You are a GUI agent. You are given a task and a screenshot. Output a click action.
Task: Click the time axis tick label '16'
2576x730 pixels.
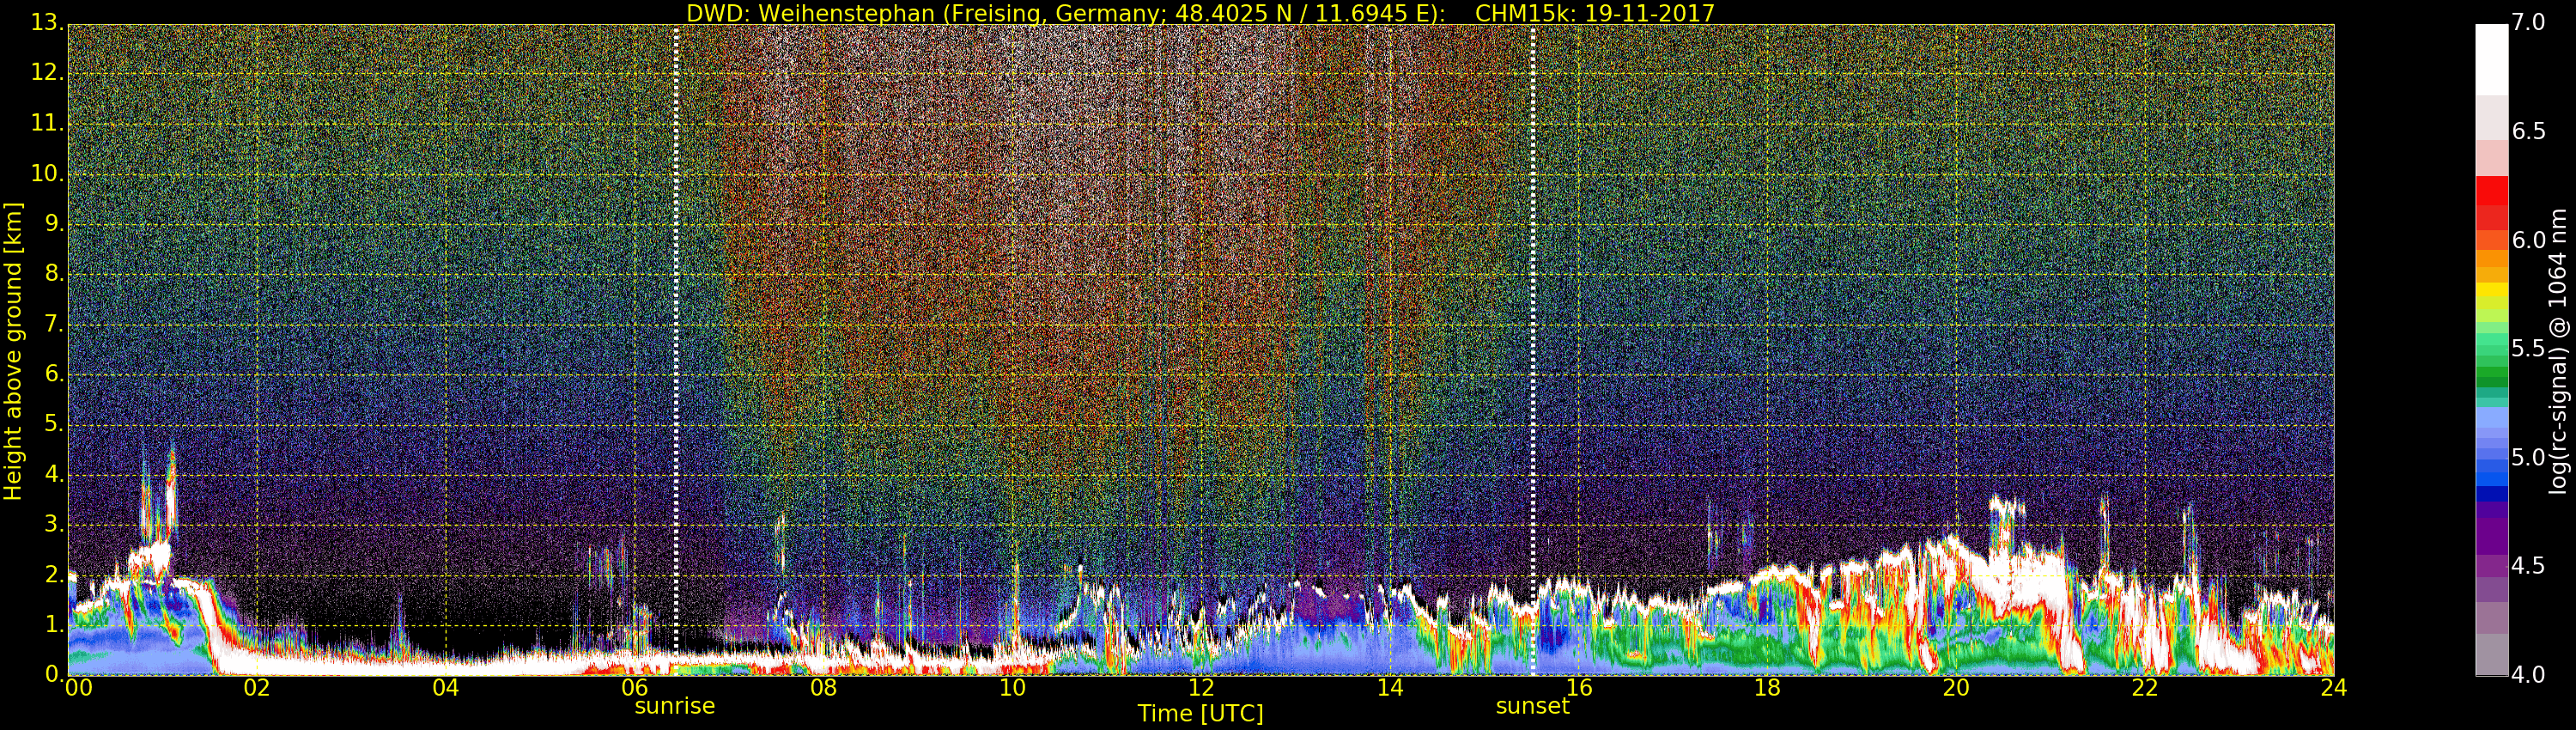(1579, 688)
